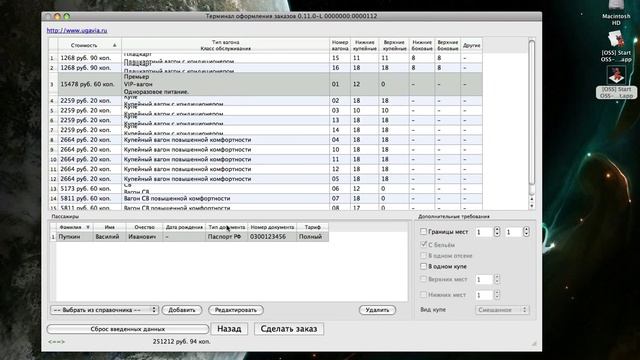Select row 13 priced 5173 руб. 60 коп.
This screenshot has height=360, width=640.
265,189
